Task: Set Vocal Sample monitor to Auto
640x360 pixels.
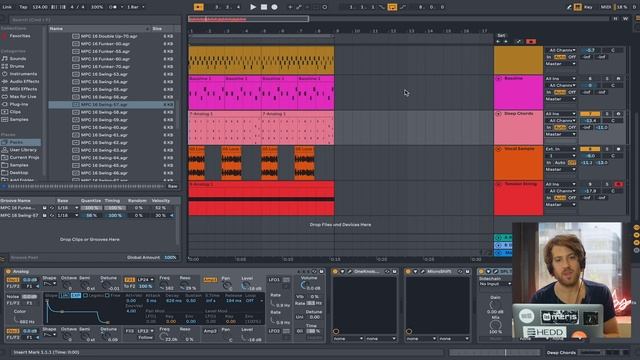Action: (560, 162)
